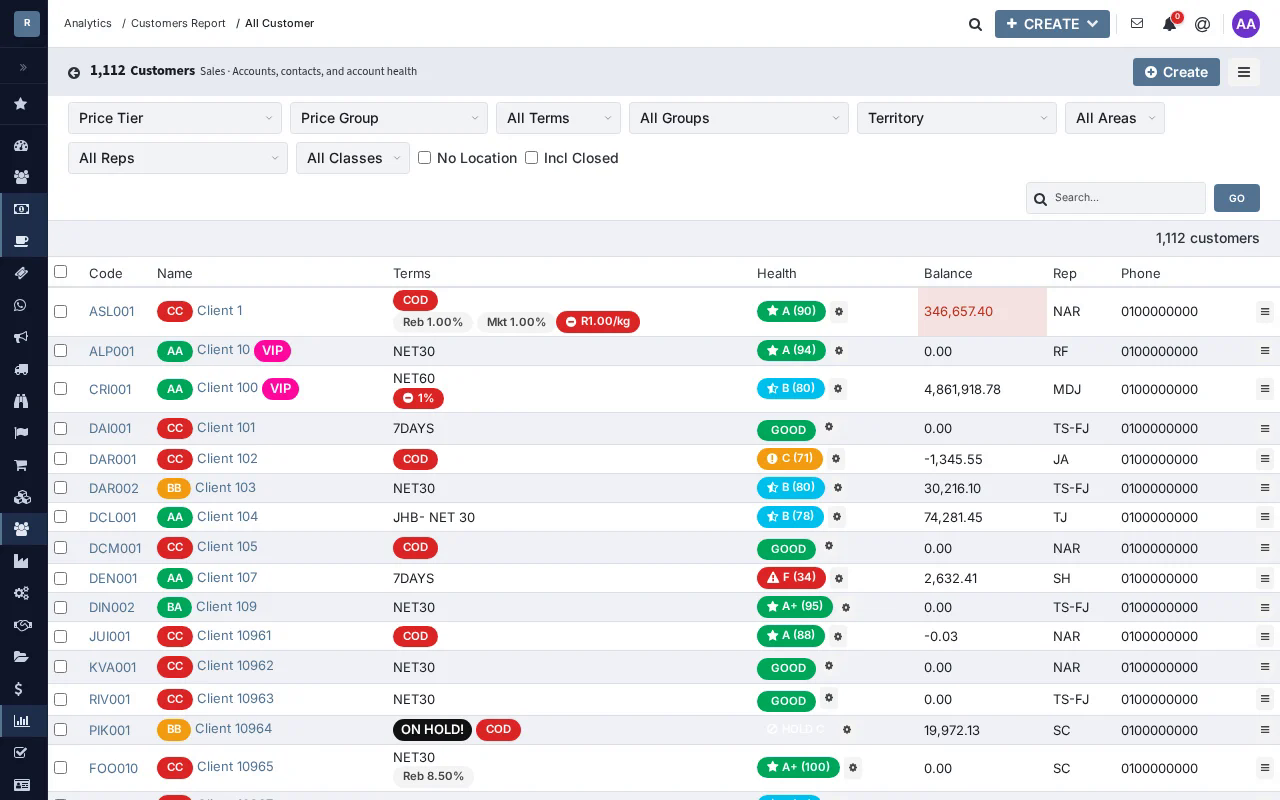Tick the checkbox for PIK001 row
Viewport: 1280px width, 800px height.
[60, 730]
